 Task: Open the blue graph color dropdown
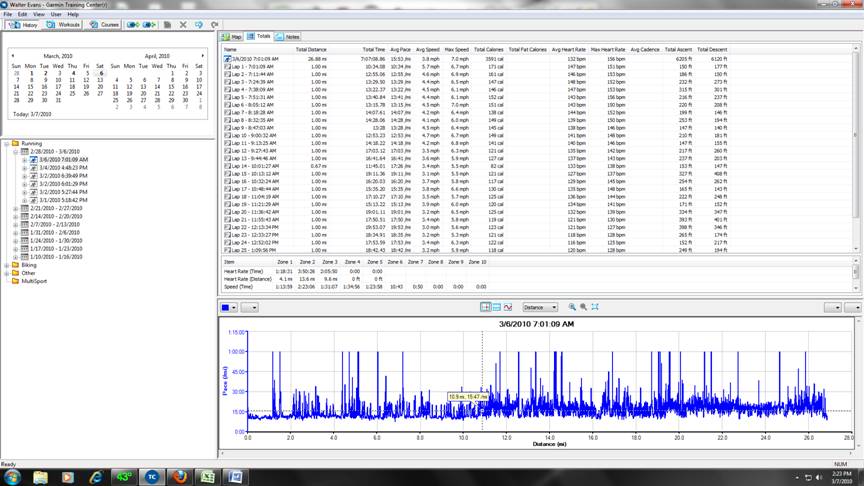point(229,307)
